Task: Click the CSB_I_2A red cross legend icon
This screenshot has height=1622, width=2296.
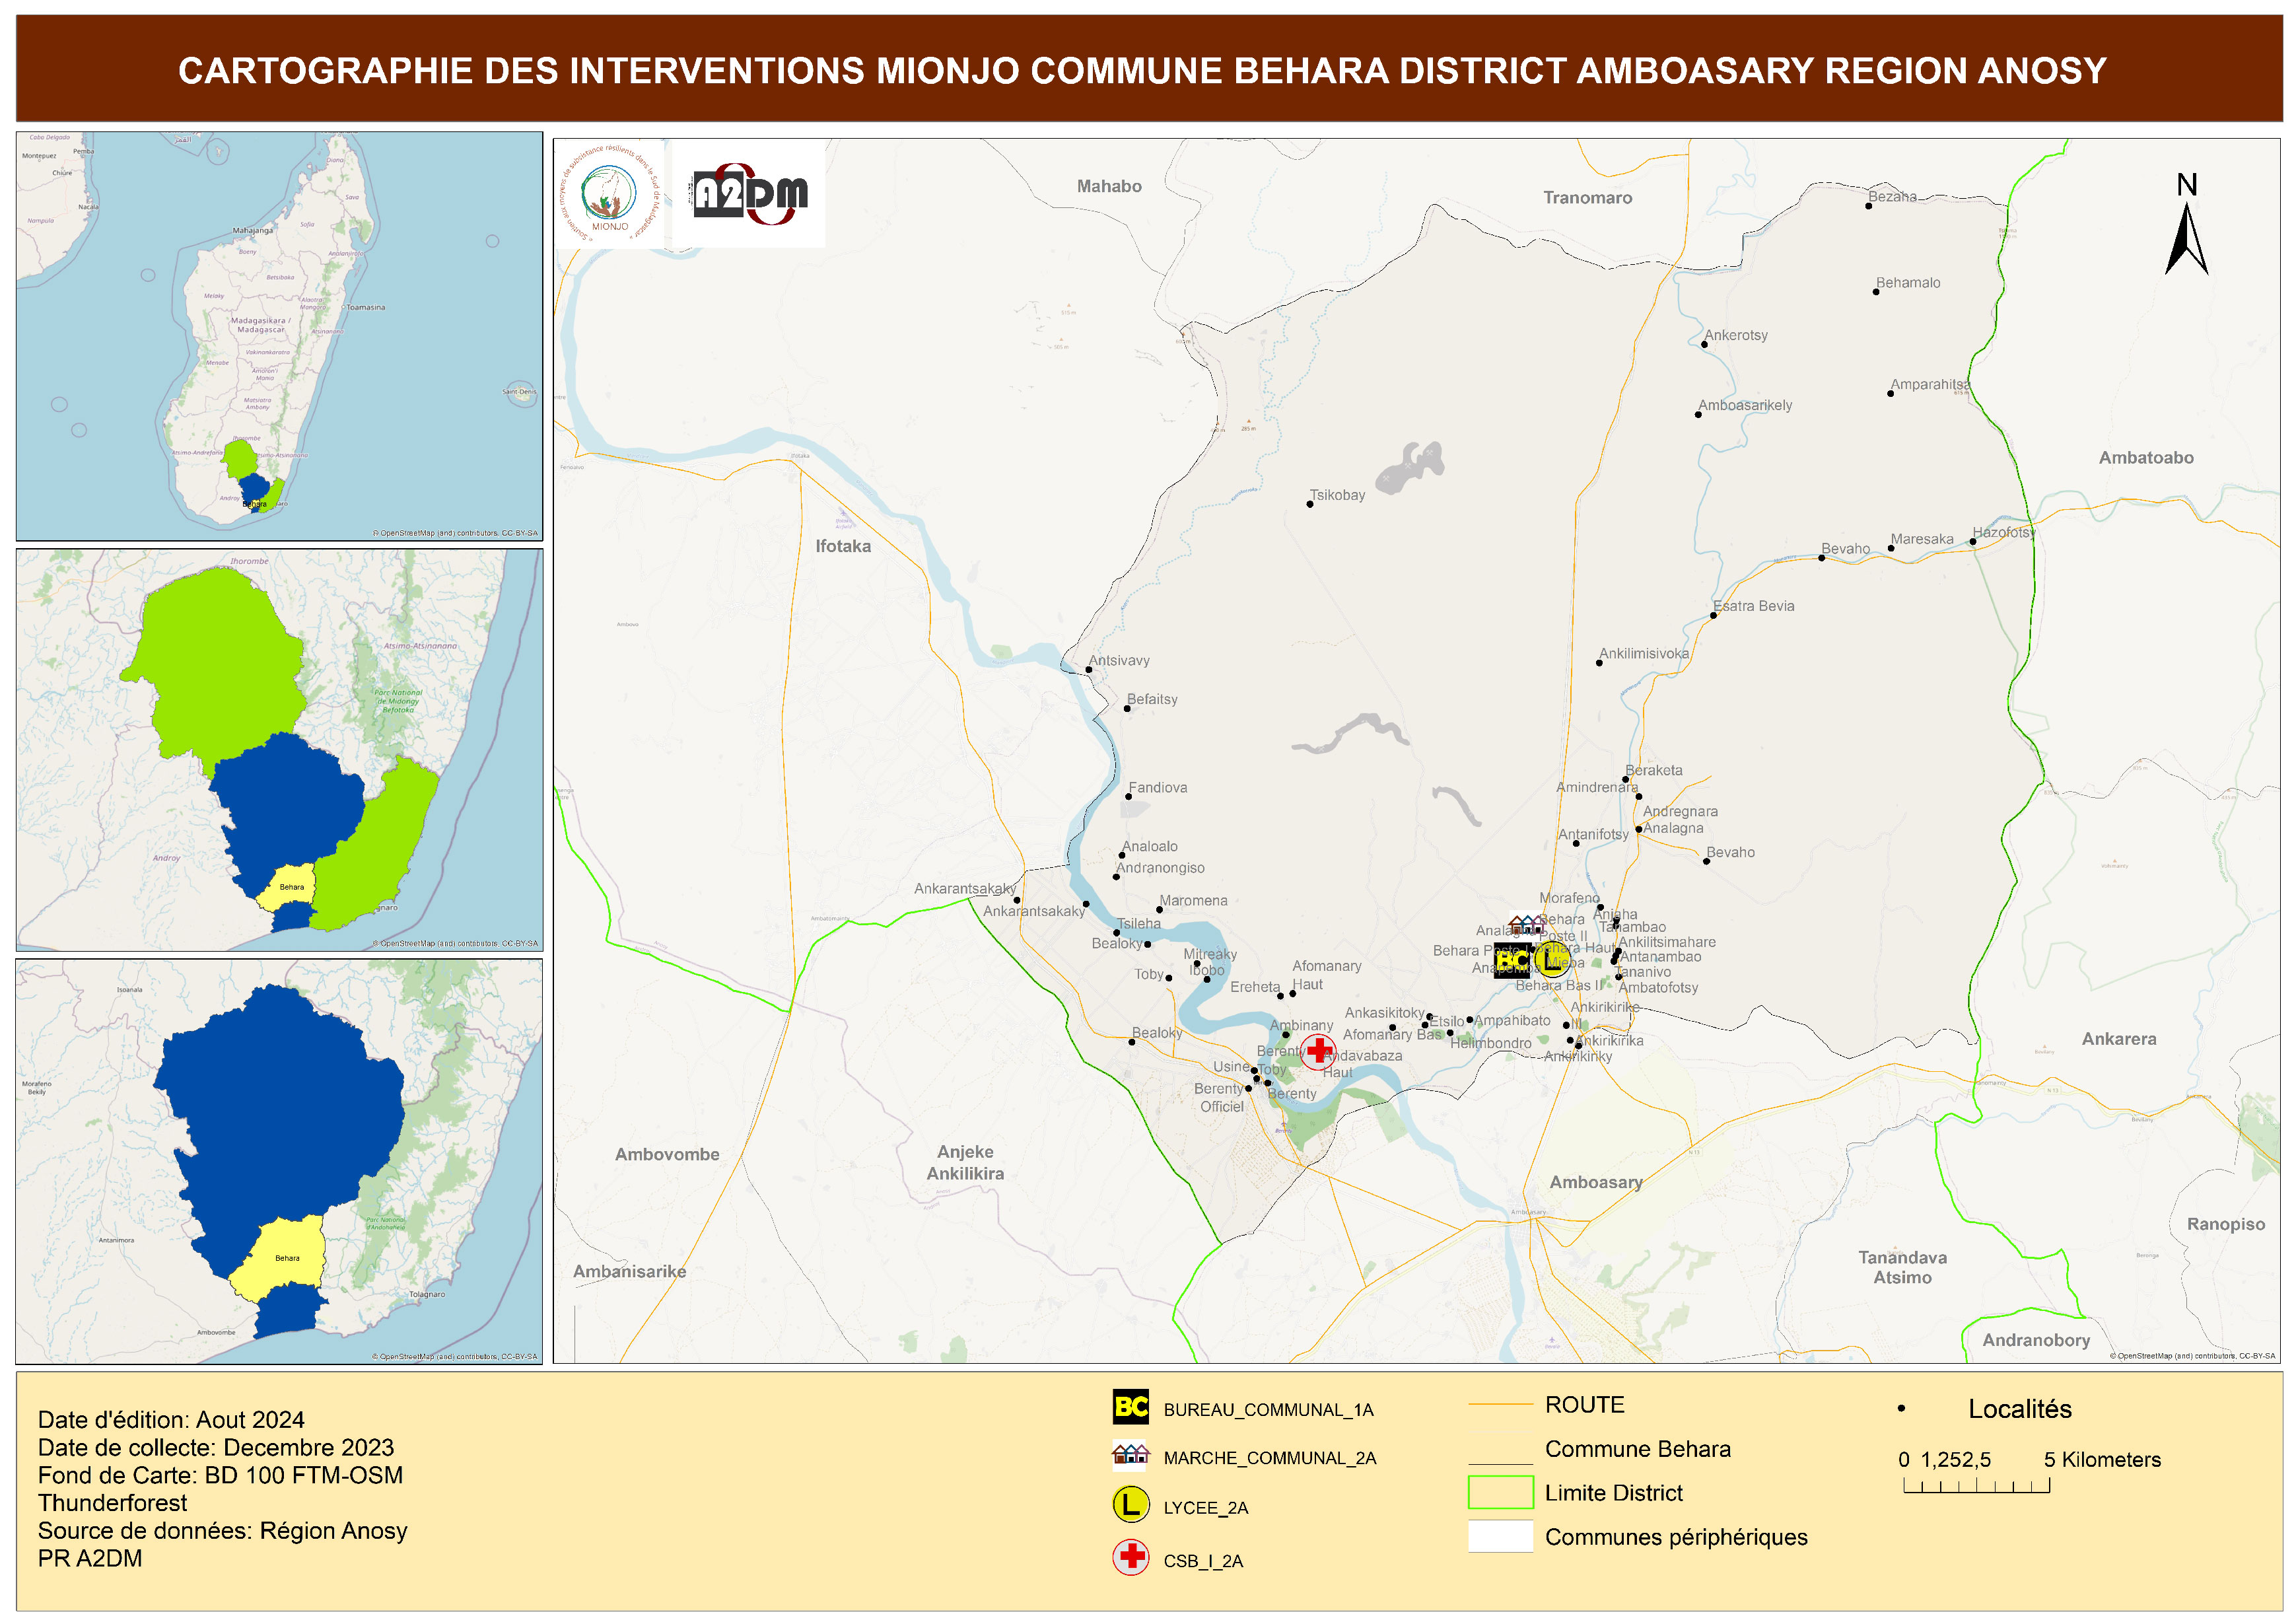Action: click(x=1131, y=1557)
